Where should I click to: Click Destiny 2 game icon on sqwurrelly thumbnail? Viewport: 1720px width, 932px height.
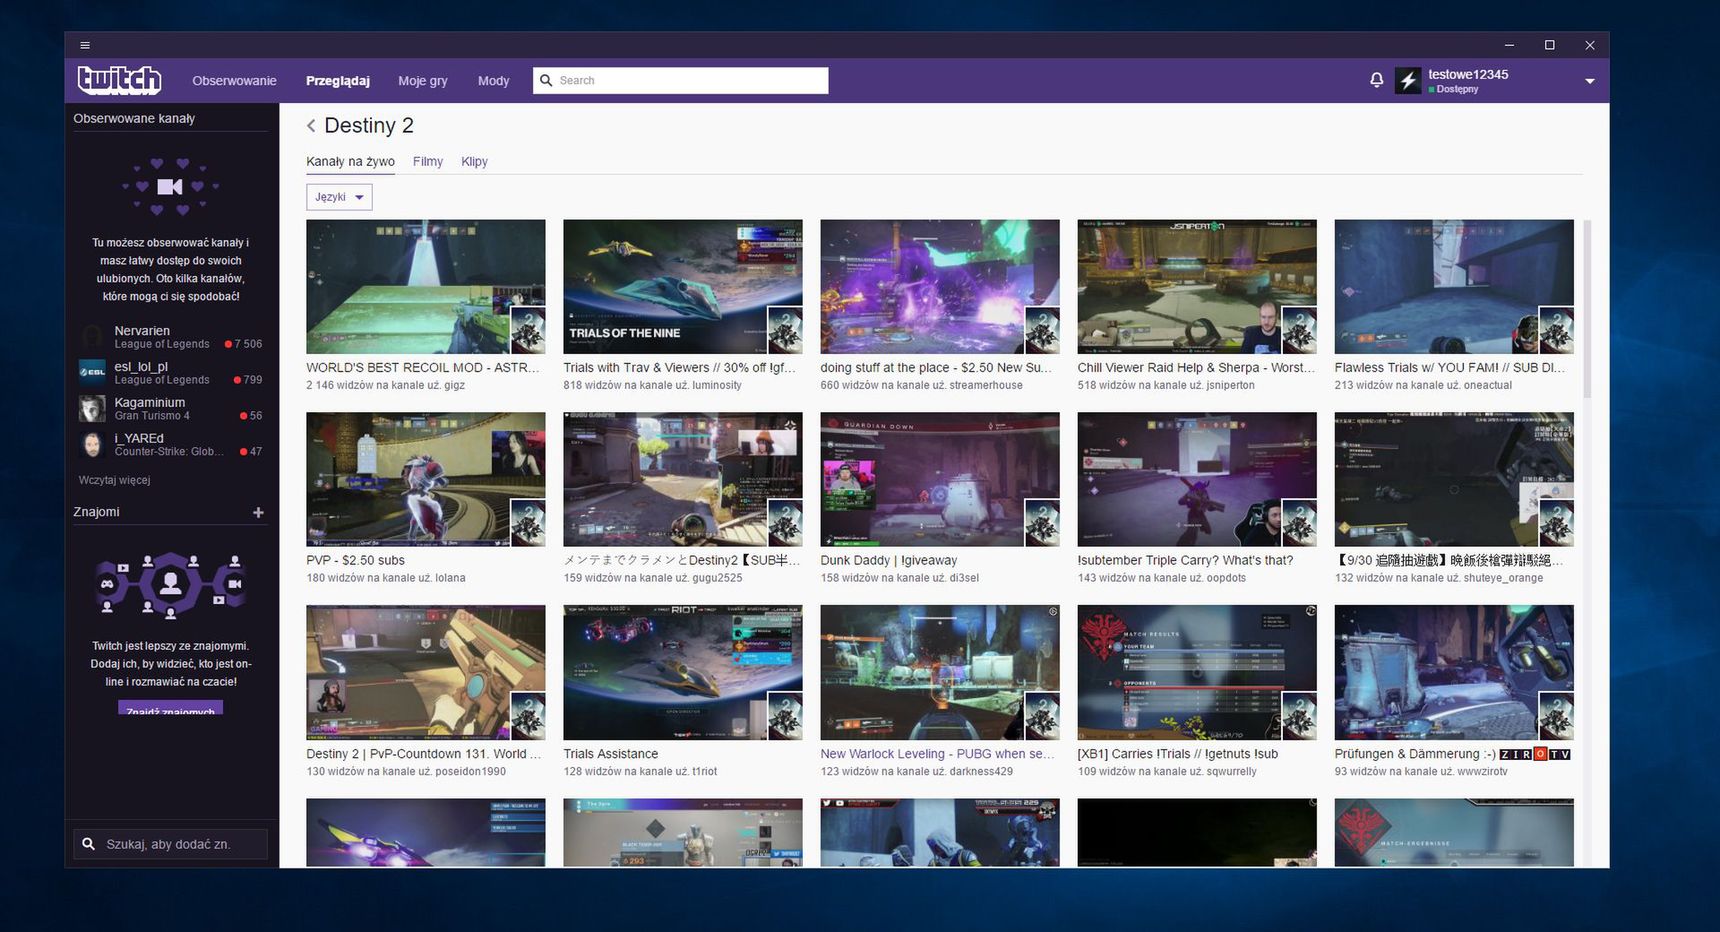1299,716
